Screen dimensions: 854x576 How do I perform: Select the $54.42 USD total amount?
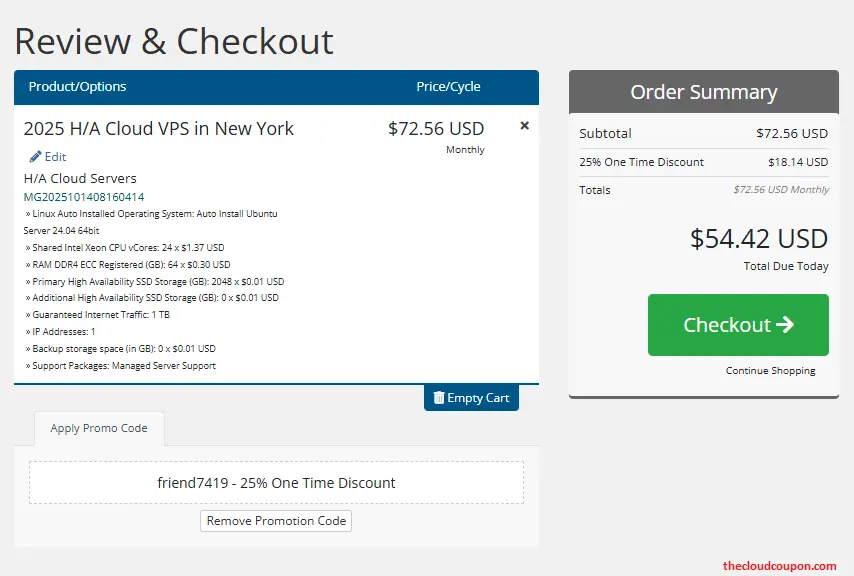[x=758, y=239]
